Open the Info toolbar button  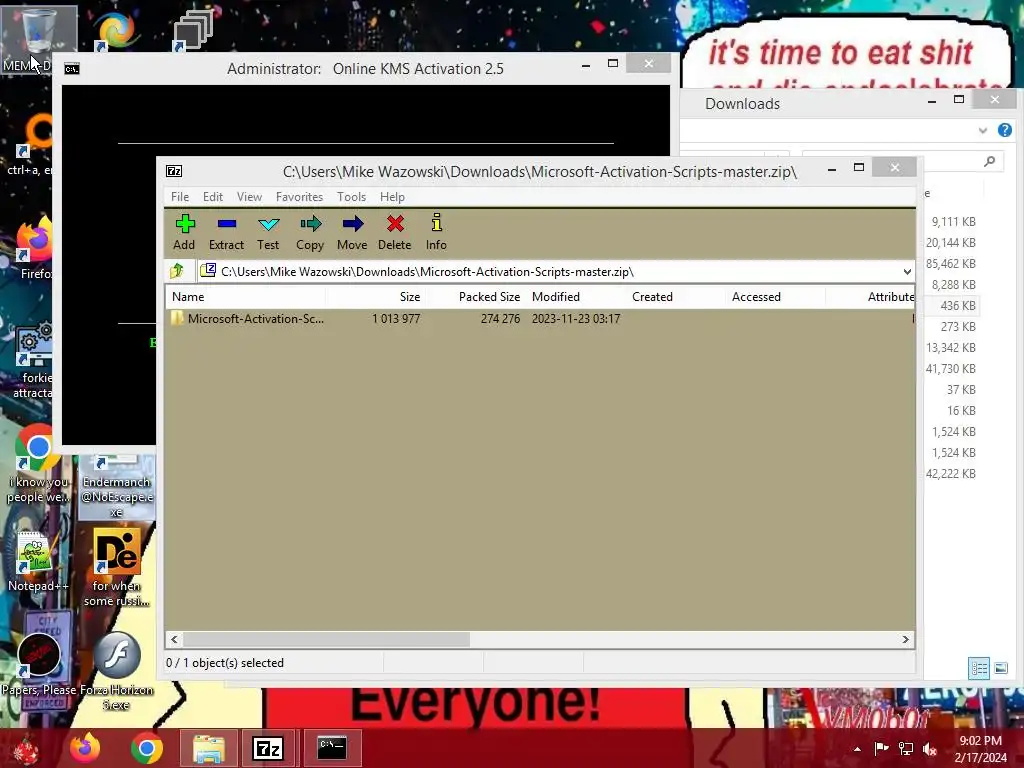[x=436, y=232]
